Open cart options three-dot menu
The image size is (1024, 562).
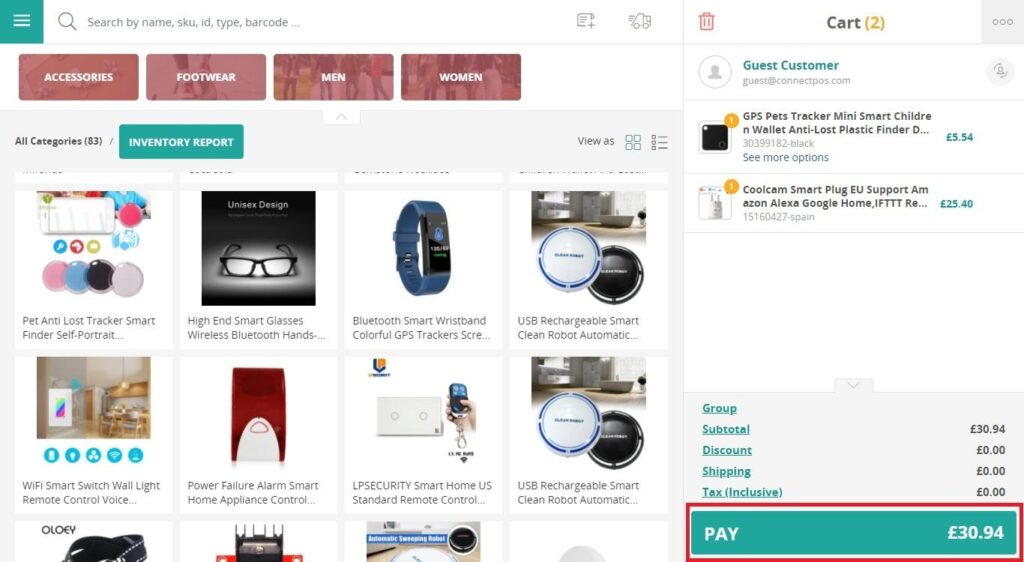(1002, 22)
